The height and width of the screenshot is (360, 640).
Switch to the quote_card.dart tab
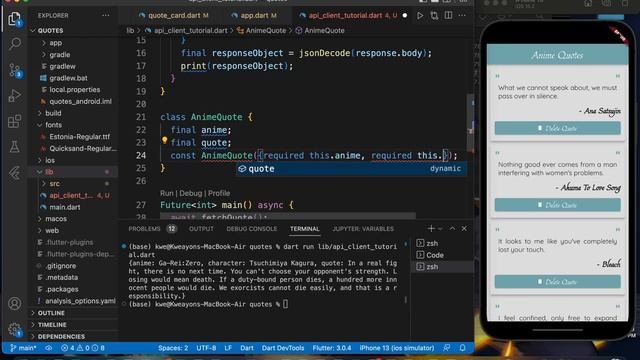pos(173,16)
